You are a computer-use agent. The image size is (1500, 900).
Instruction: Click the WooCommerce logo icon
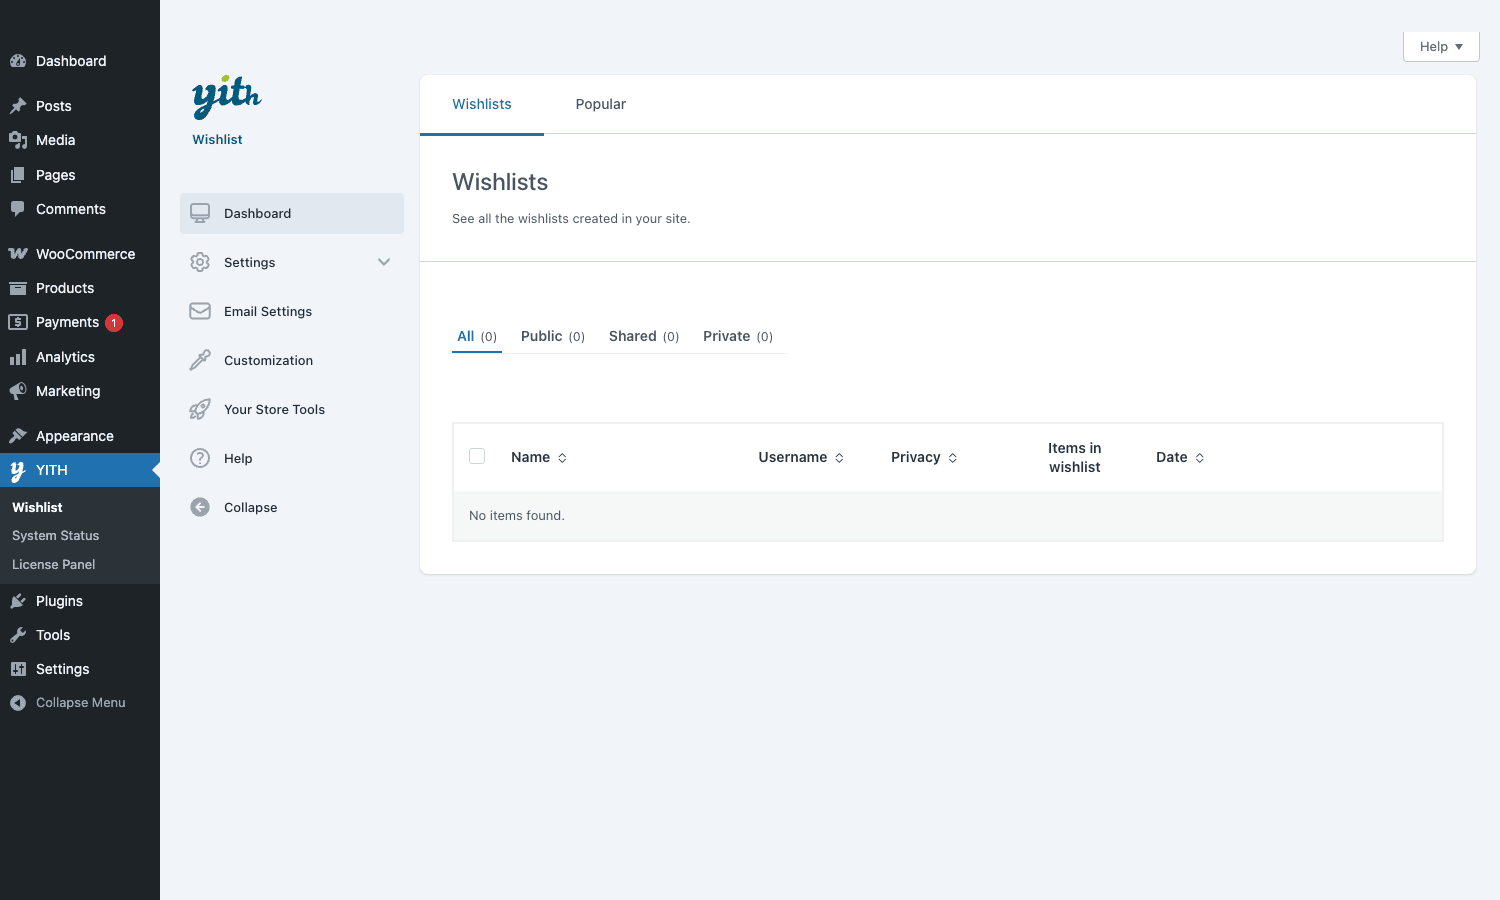(x=18, y=254)
